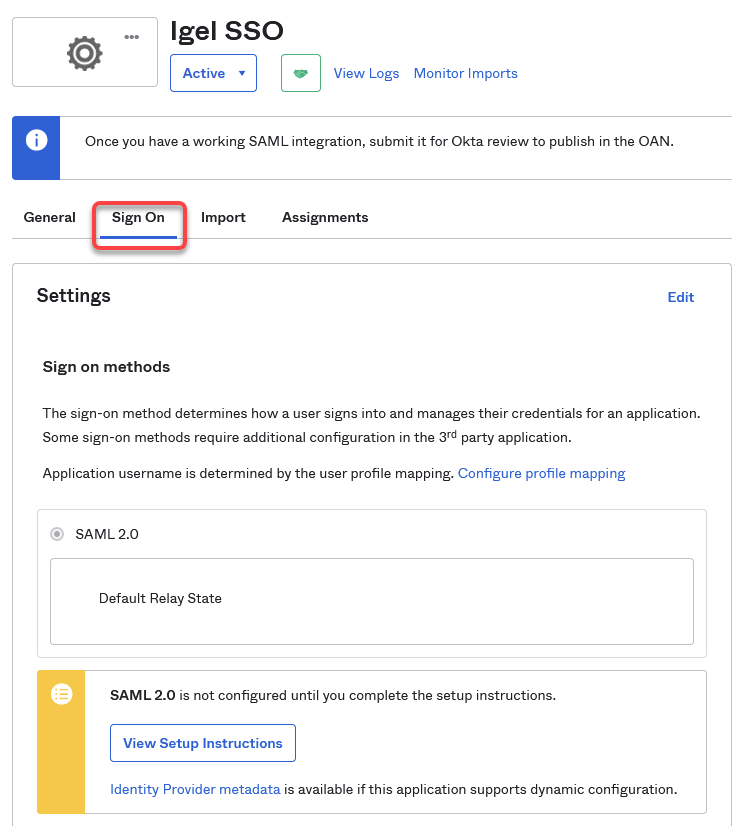Select the SAML 2.0 radio button
This screenshot has width=732, height=826.
pyautogui.click(x=57, y=534)
